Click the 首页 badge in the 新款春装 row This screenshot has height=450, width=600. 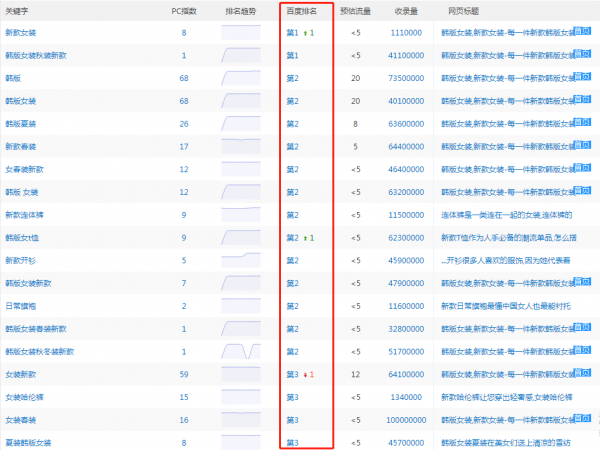pos(579,147)
